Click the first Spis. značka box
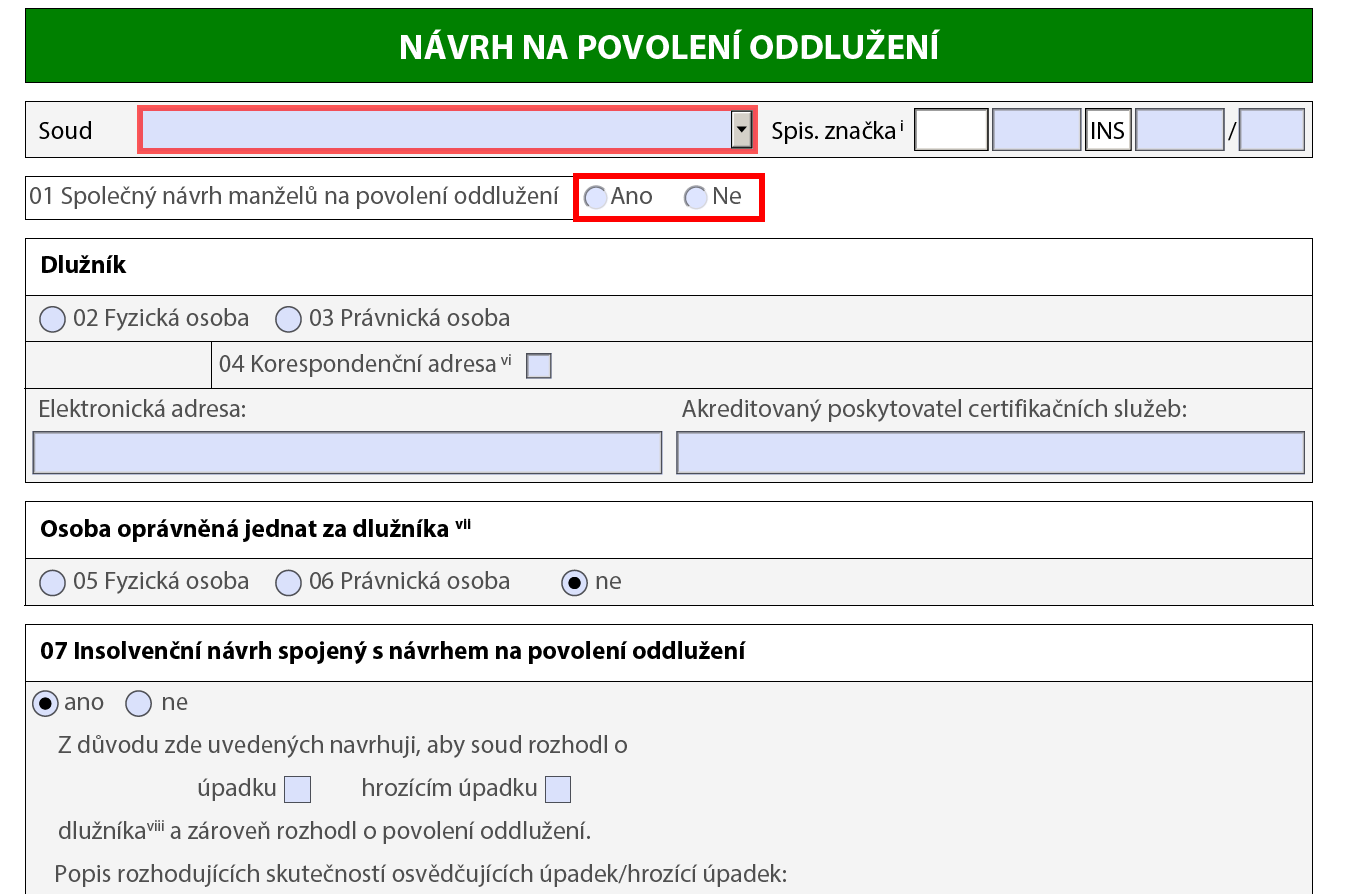The width and height of the screenshot is (1347, 894). [950, 129]
